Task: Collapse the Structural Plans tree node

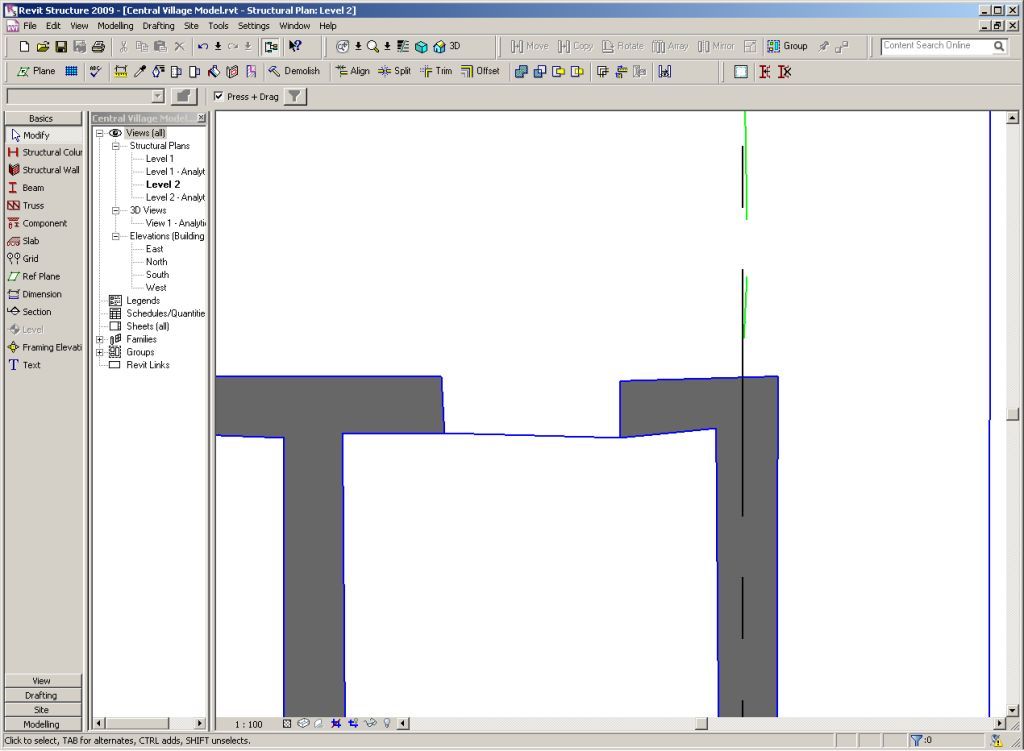Action: pyautogui.click(x=116, y=146)
